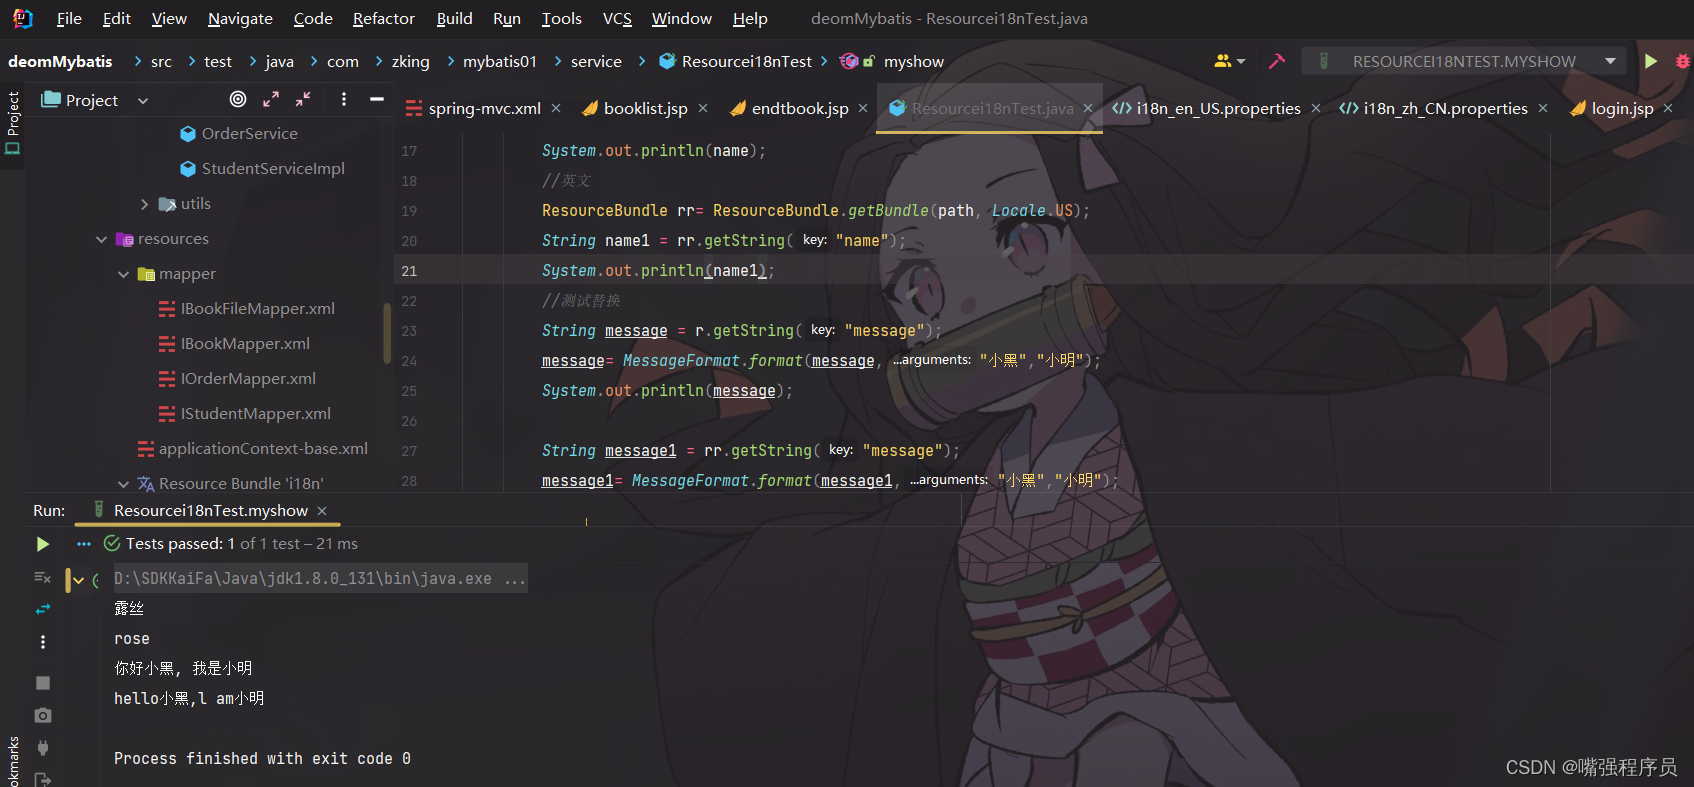Open the horizontal three-dots test options
The image size is (1694, 787).
pos(84,544)
